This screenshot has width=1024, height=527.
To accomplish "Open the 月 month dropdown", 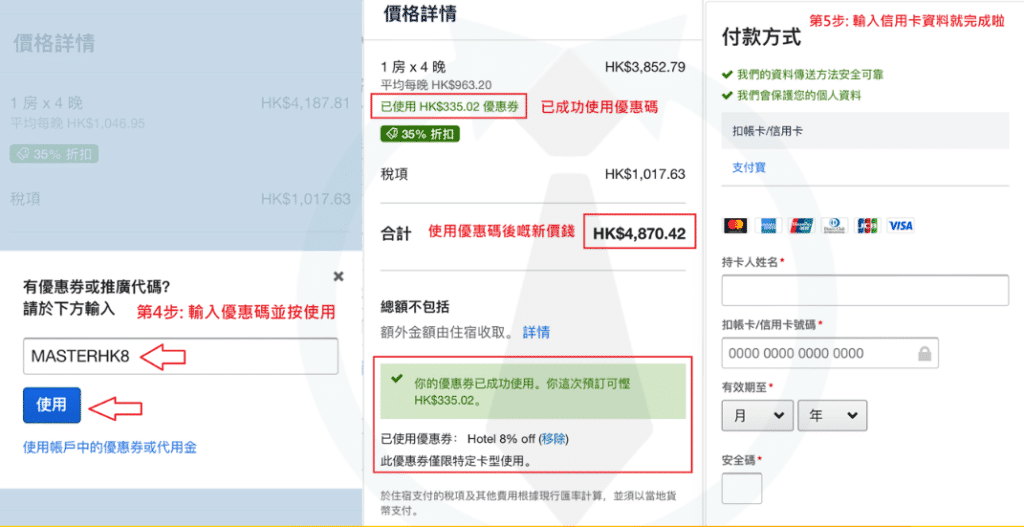I will pyautogui.click(x=758, y=415).
